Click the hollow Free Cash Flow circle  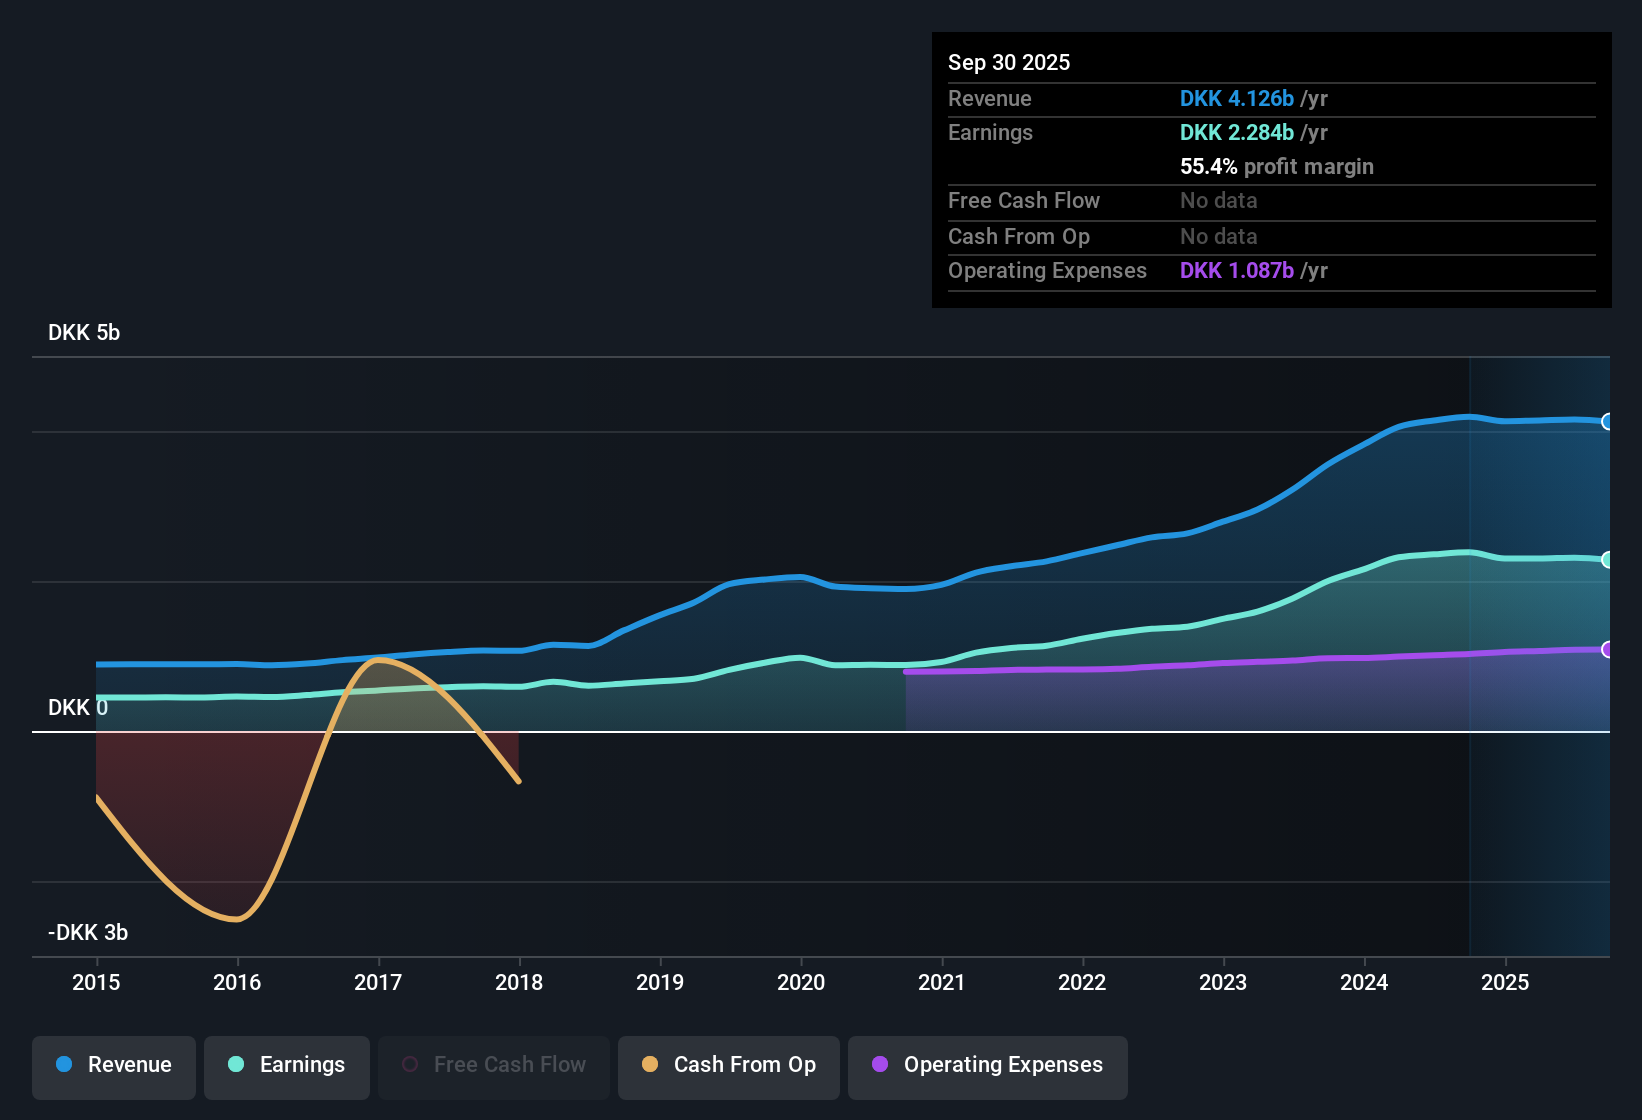click(x=410, y=1065)
